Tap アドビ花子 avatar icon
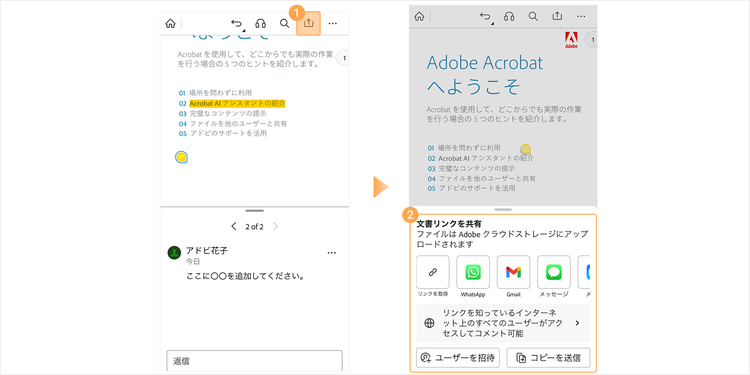This screenshot has width=750, height=375. [x=174, y=253]
